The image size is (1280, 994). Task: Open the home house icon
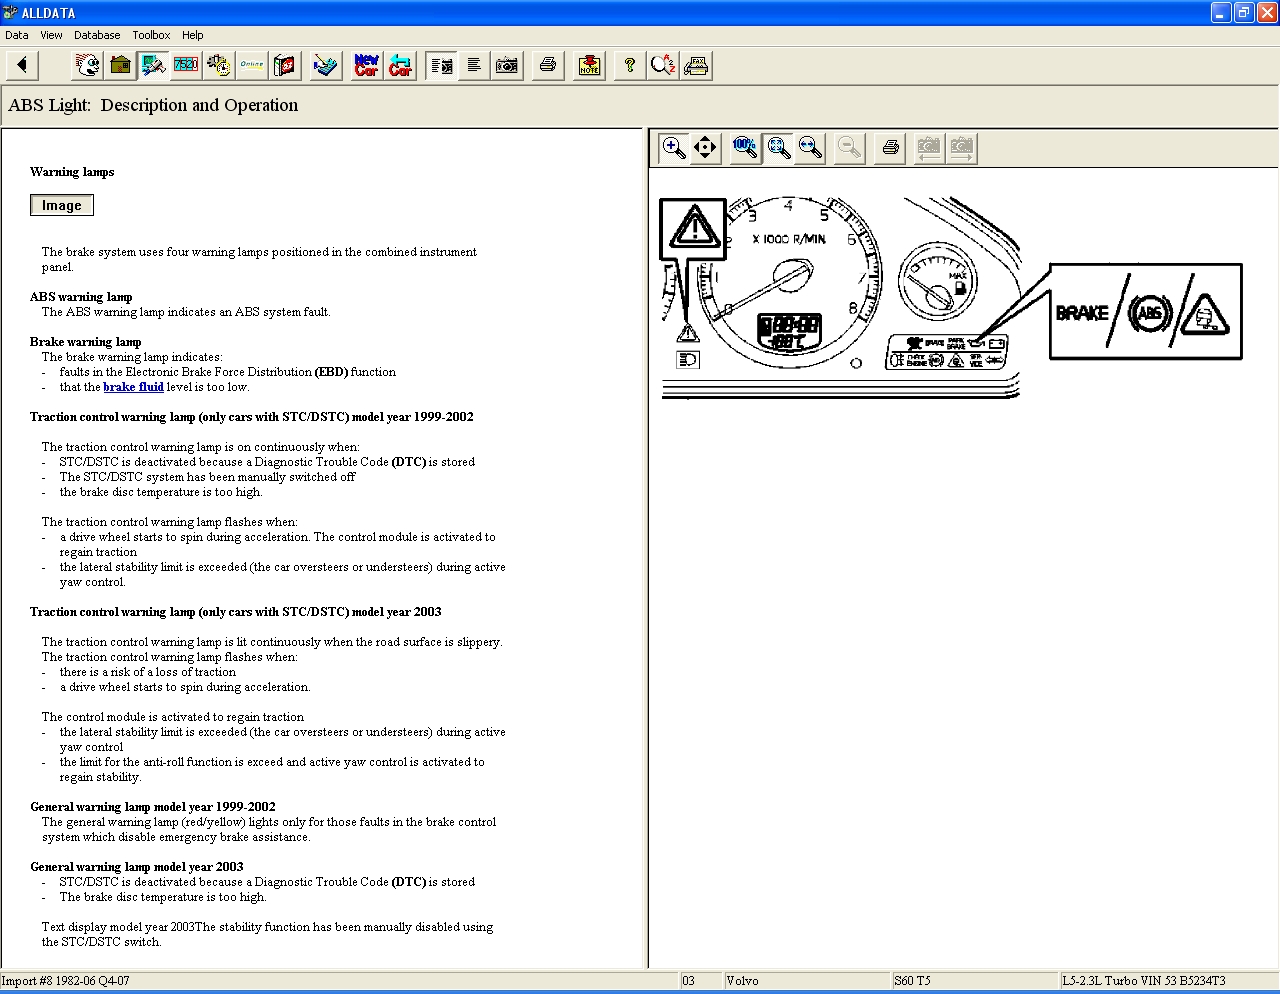(x=120, y=66)
